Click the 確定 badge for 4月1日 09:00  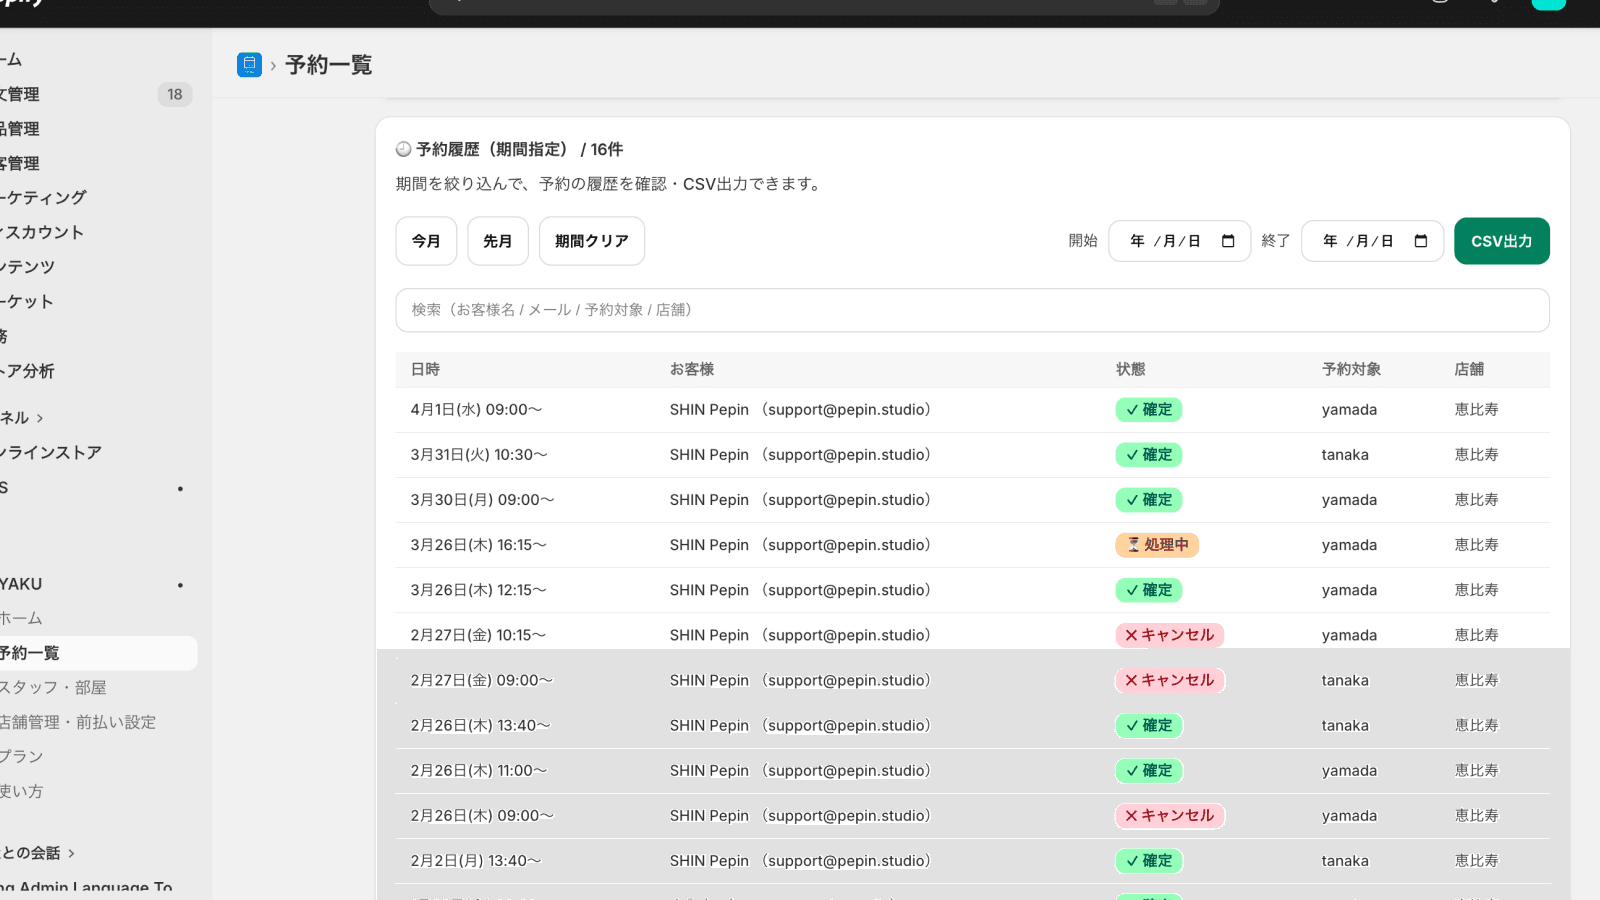1149,410
